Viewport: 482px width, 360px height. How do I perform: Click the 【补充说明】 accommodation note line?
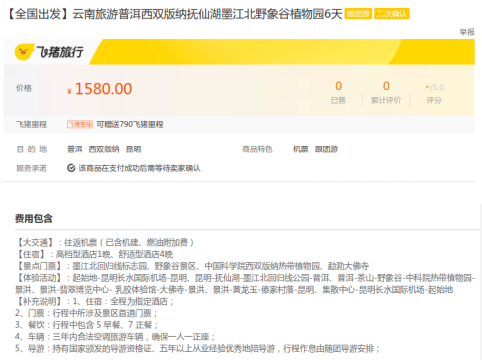click(x=95, y=301)
